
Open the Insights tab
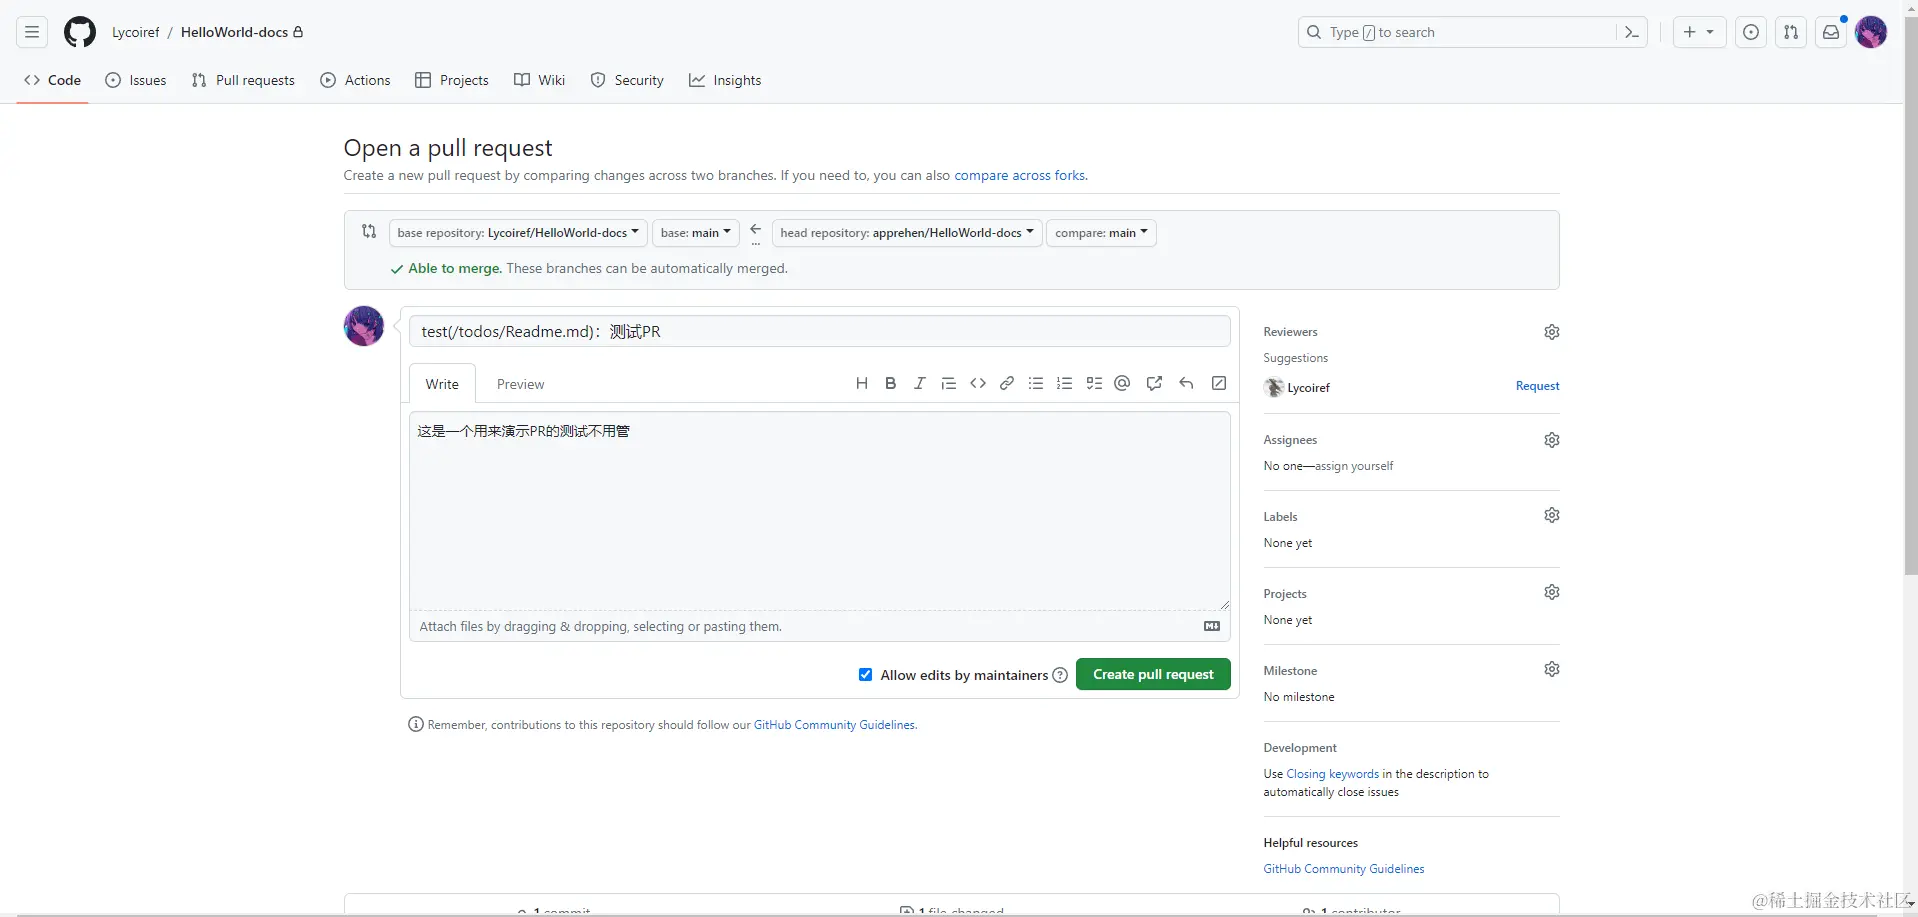725,80
